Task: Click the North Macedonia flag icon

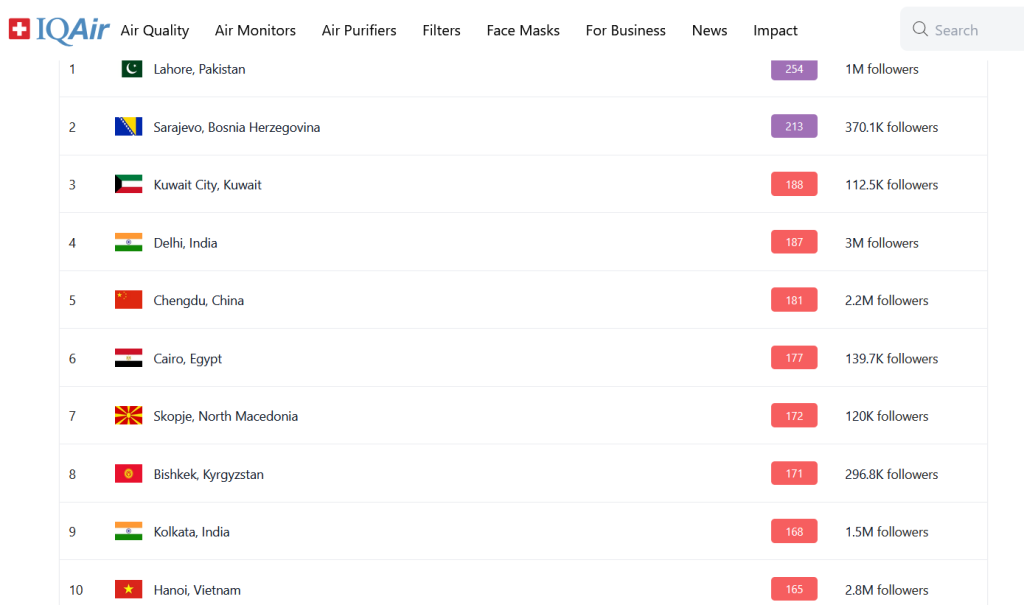Action: 128,416
